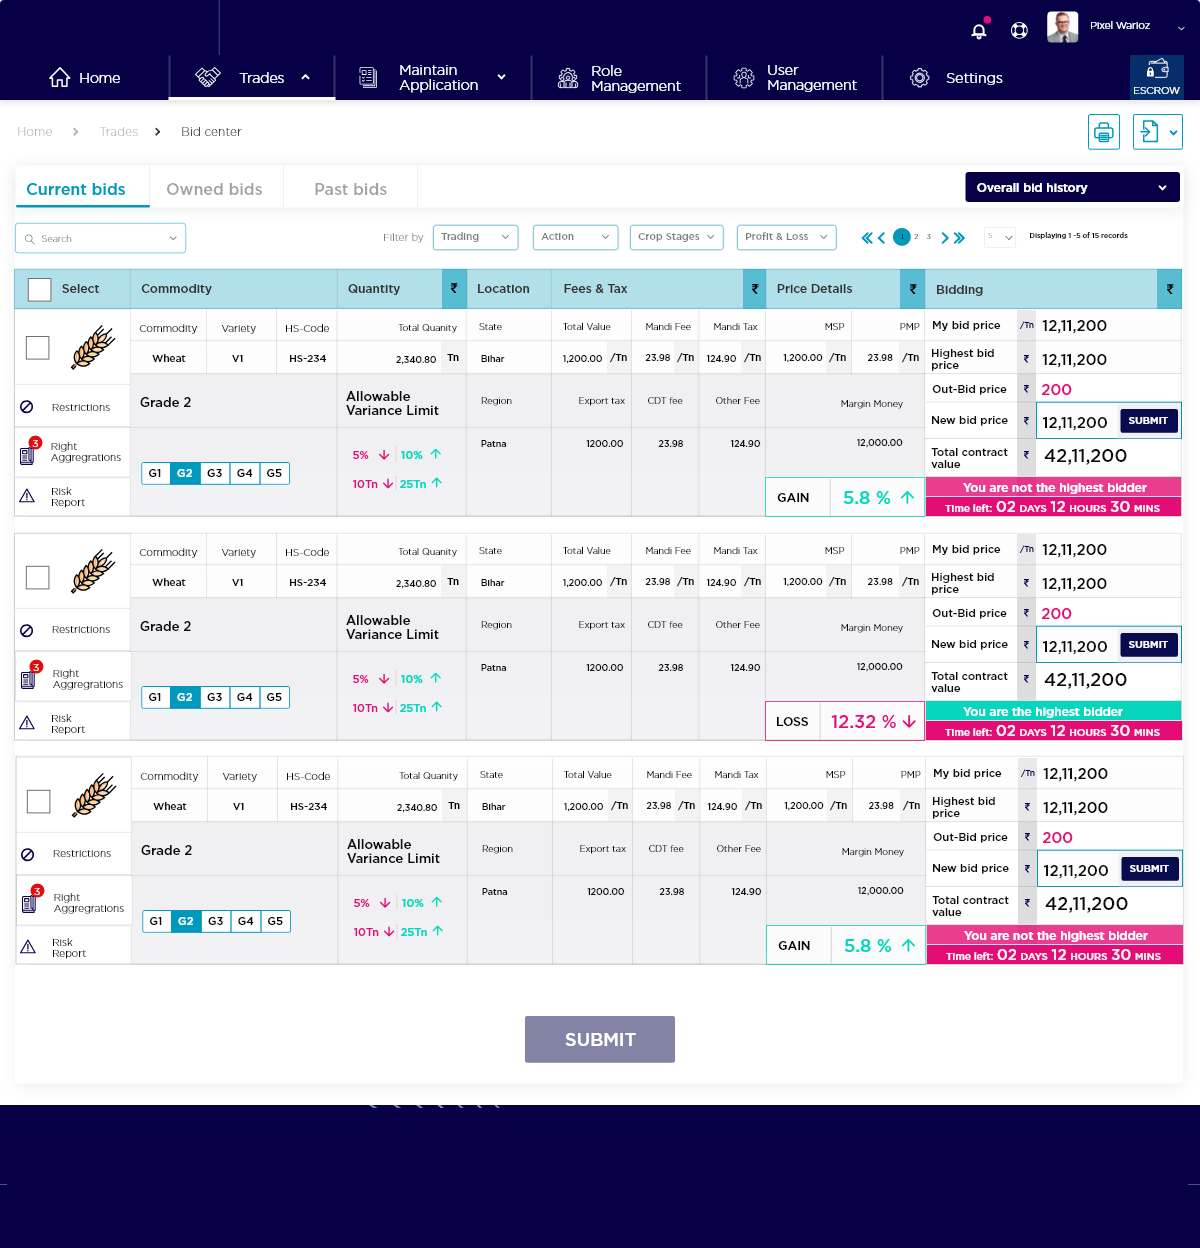Image resolution: width=1200 pixels, height=1248 pixels.
Task: Open Risk Report for the first bid
Action: click(68, 497)
